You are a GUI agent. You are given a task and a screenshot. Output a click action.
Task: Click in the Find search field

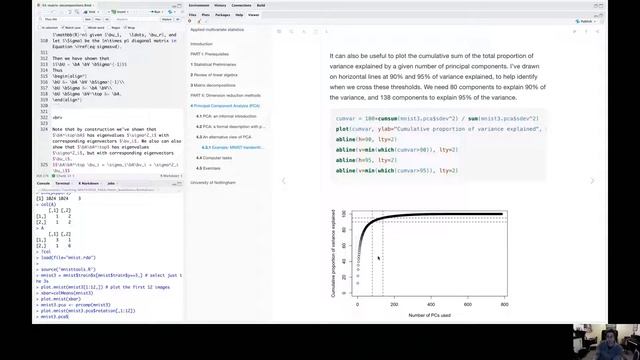point(61,19)
